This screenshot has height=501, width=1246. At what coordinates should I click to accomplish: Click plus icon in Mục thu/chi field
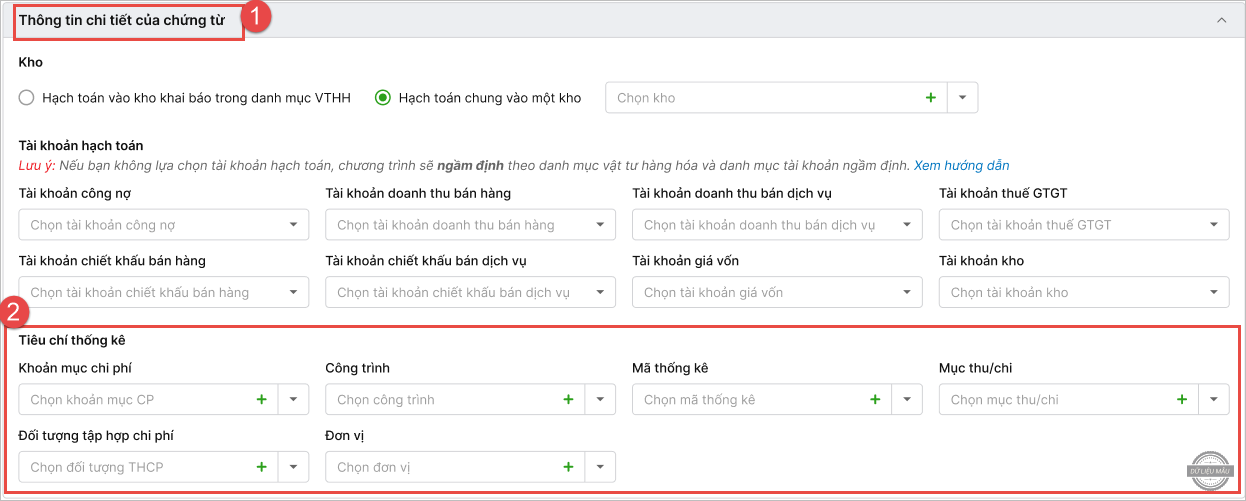pos(1182,400)
